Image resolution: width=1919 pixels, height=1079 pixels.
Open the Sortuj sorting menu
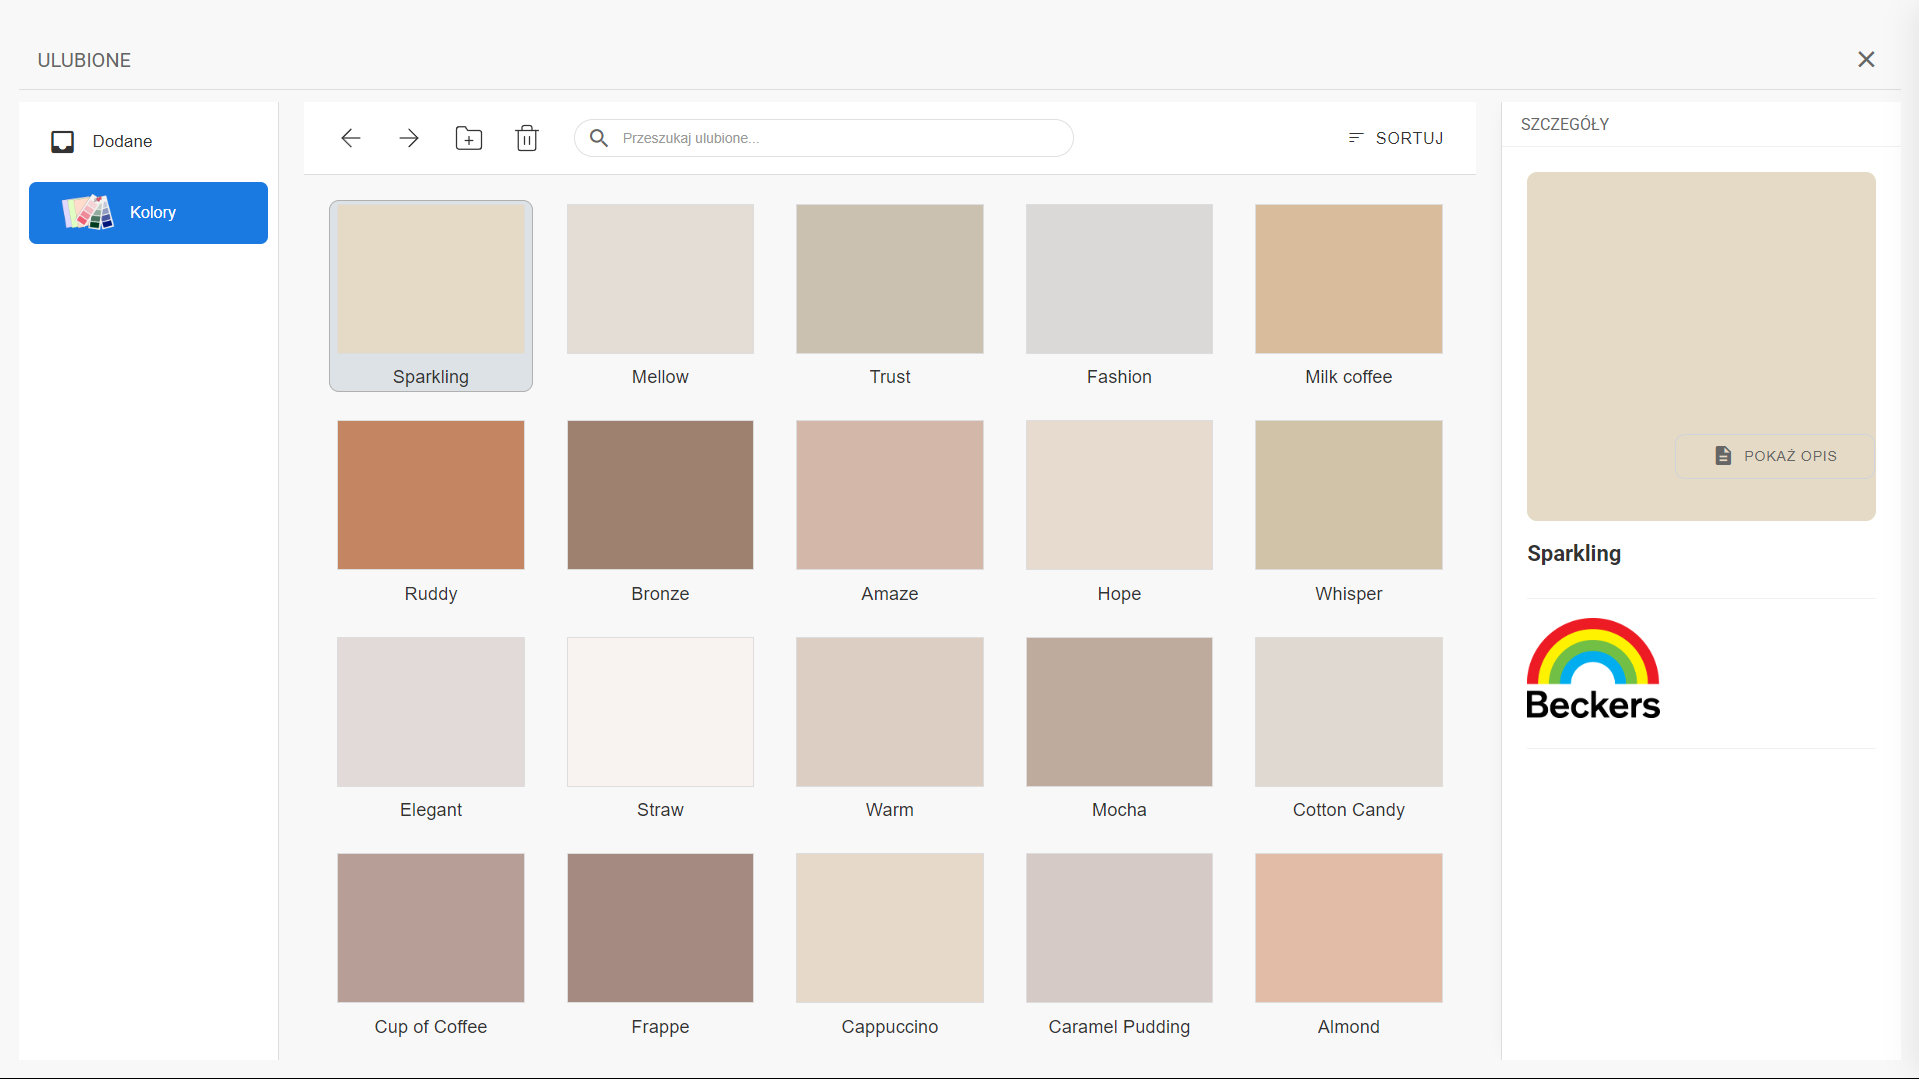pos(1395,138)
